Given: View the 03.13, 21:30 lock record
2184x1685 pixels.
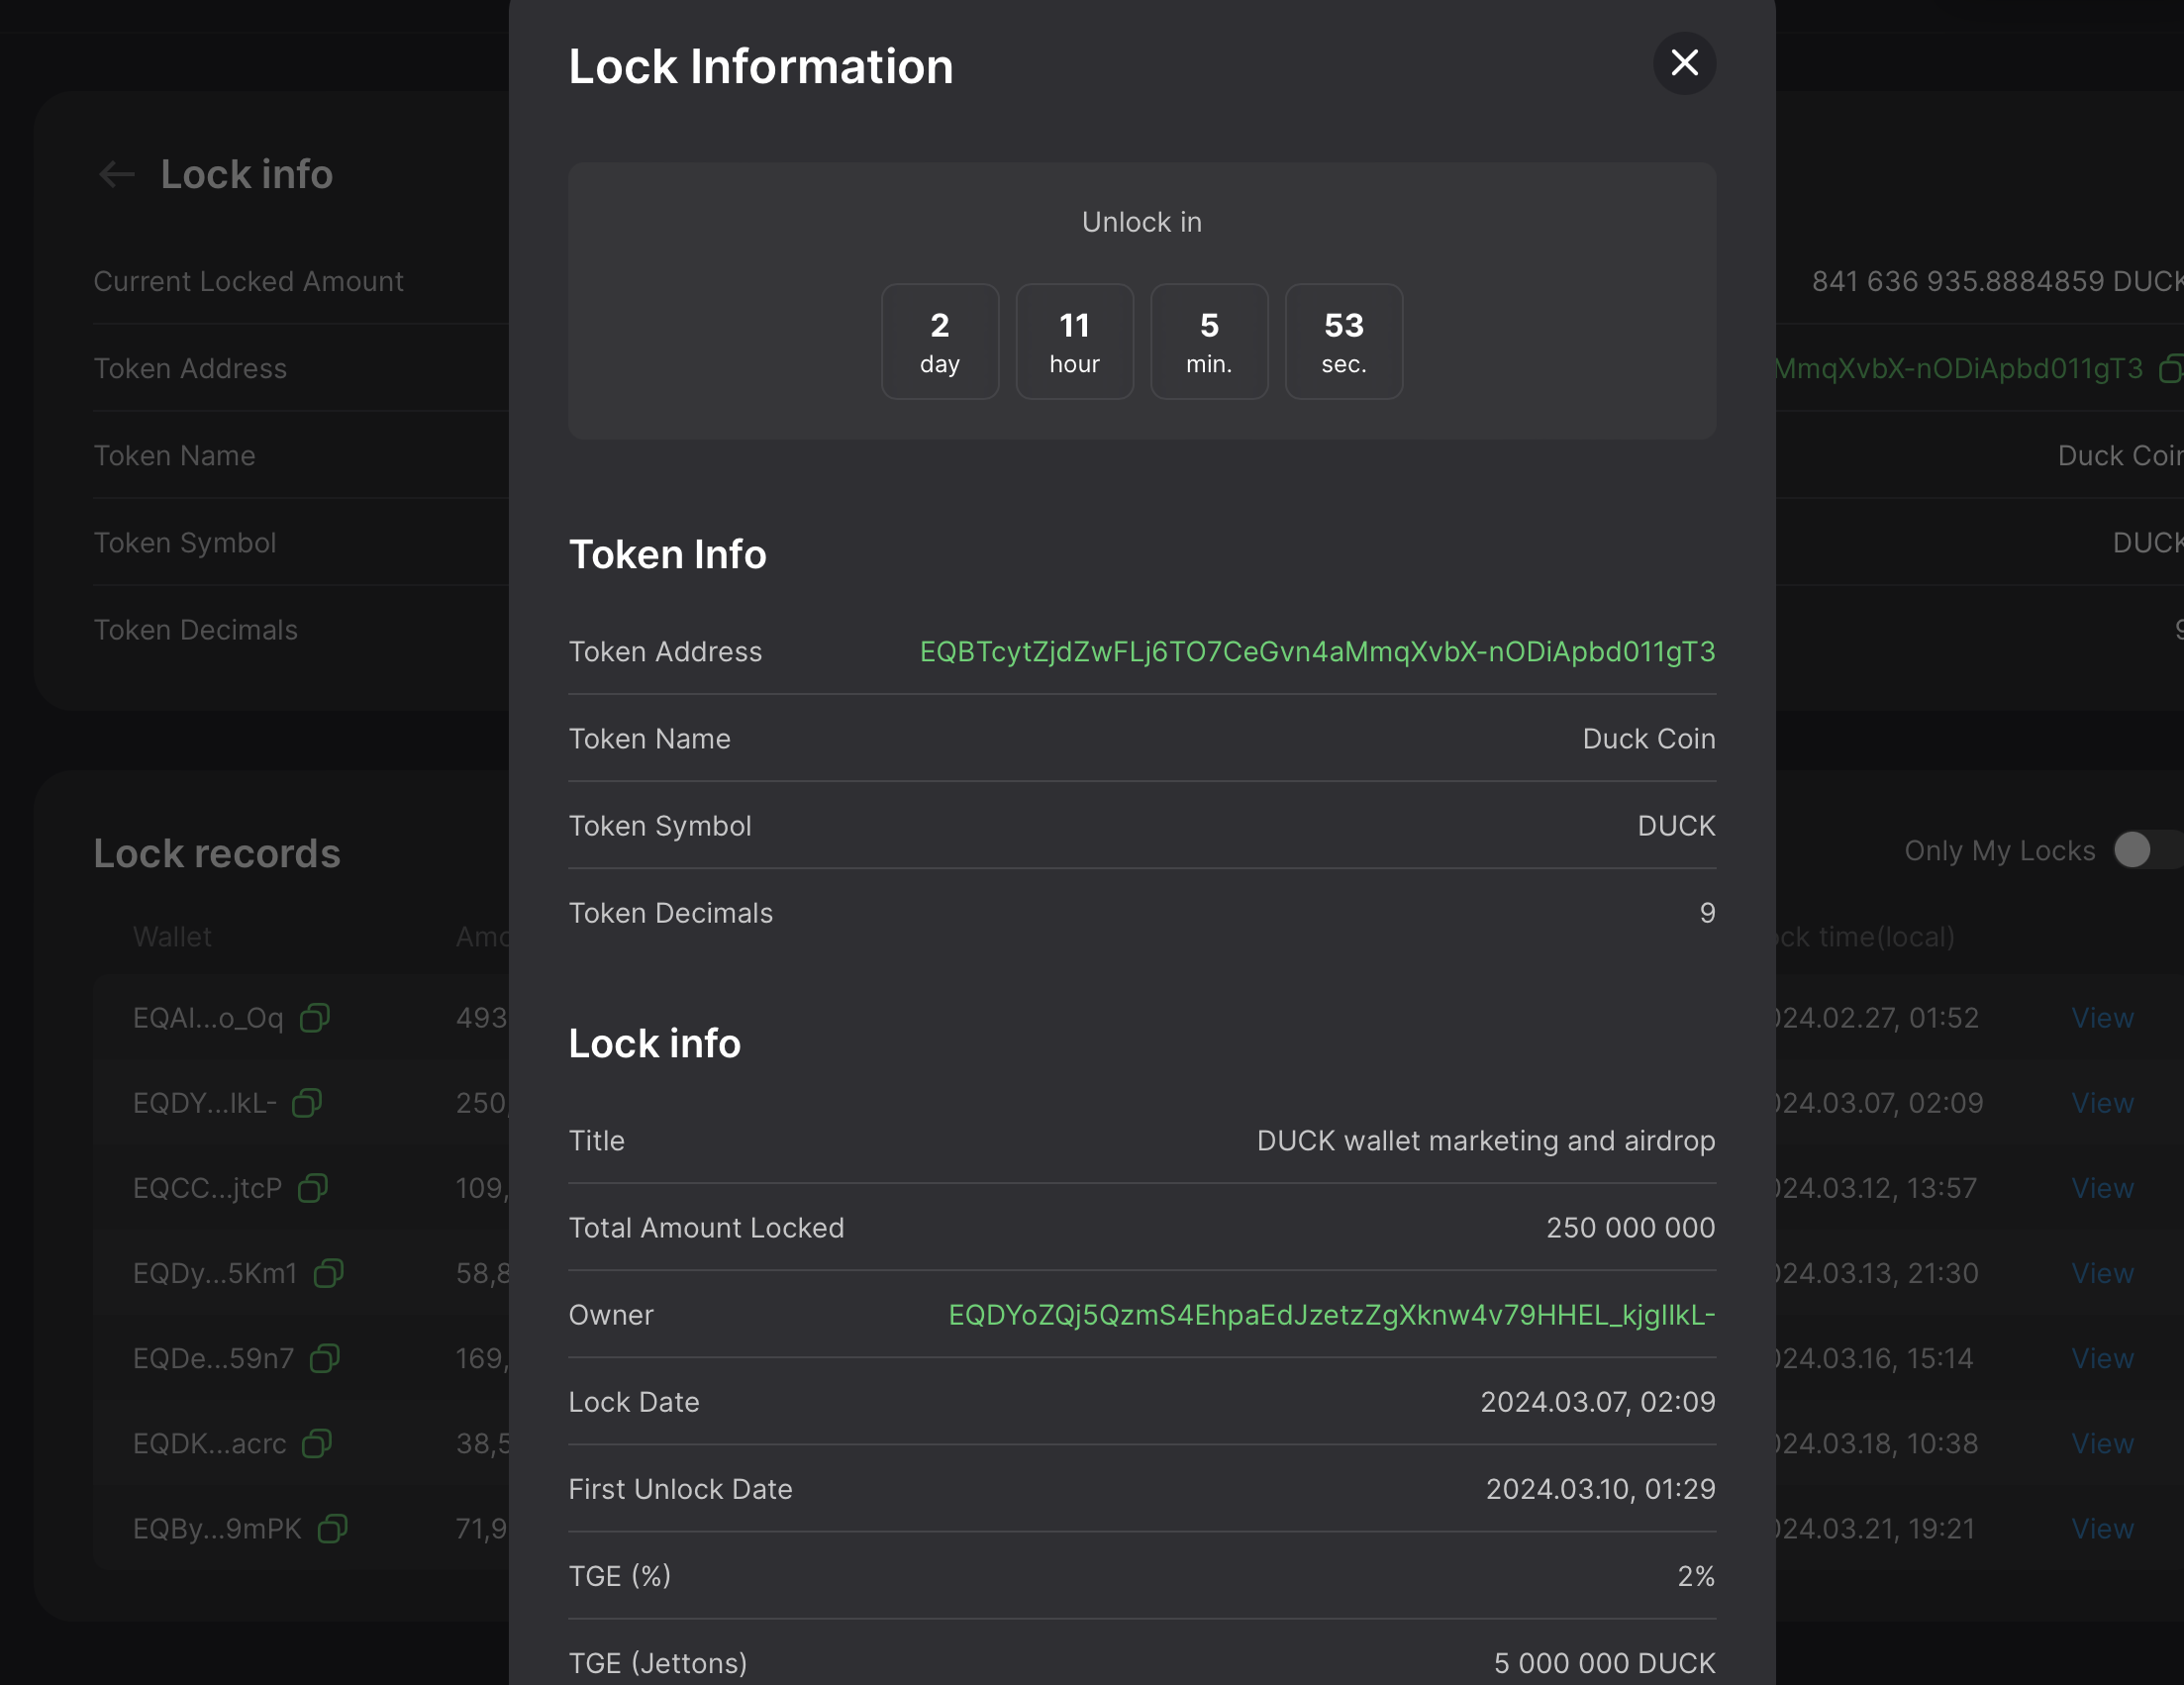Looking at the screenshot, I should coord(2102,1273).
